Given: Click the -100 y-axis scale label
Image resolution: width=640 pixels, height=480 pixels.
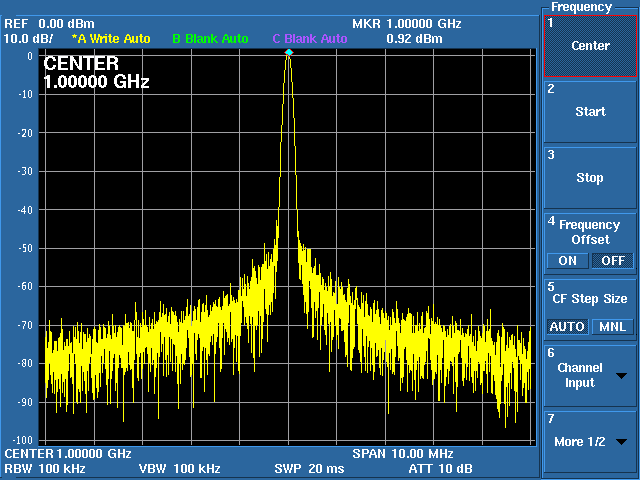Looking at the screenshot, I should 22,440.
